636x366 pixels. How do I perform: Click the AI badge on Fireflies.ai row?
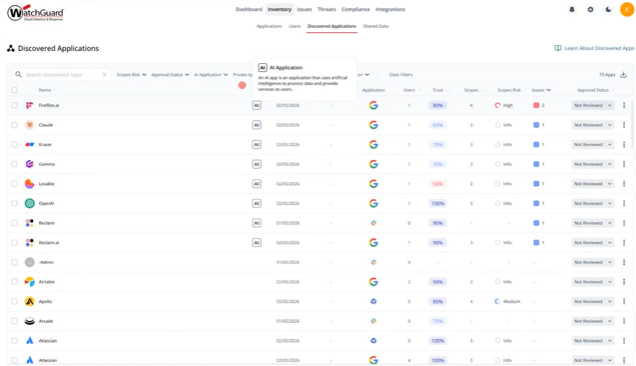256,105
